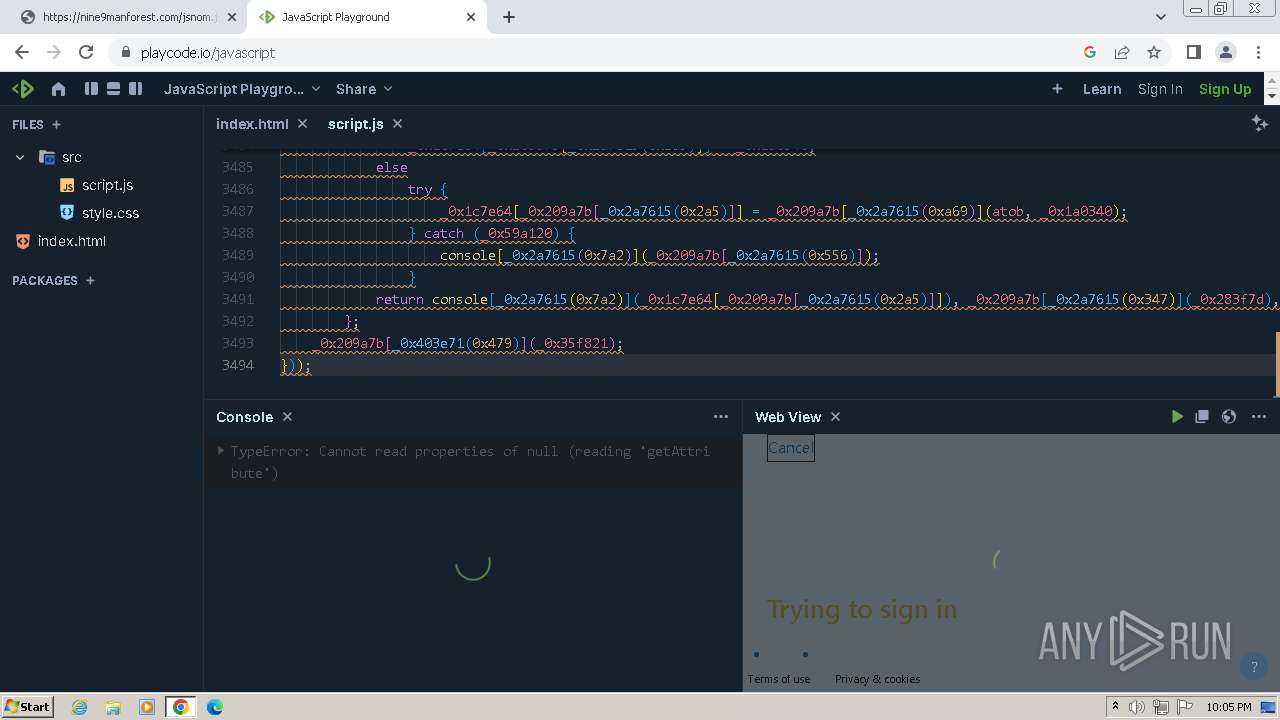Viewport: 1280px width, 720px height.
Task: Select the vertical split layout icon
Action: tap(91, 89)
